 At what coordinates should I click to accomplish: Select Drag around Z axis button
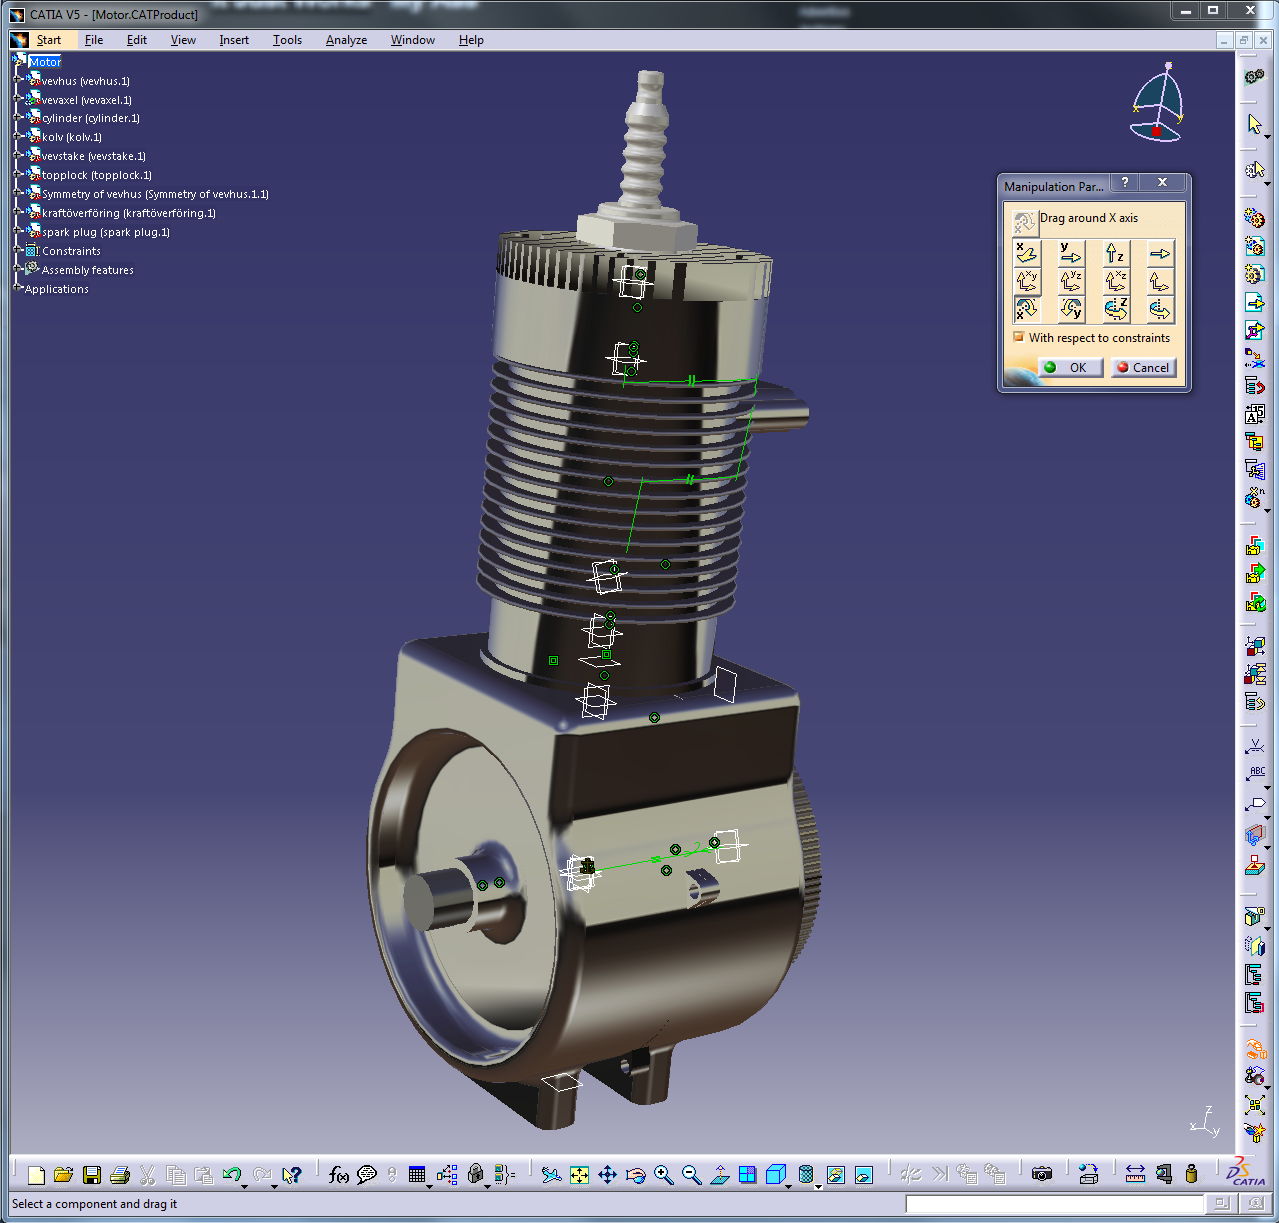coord(1115,309)
